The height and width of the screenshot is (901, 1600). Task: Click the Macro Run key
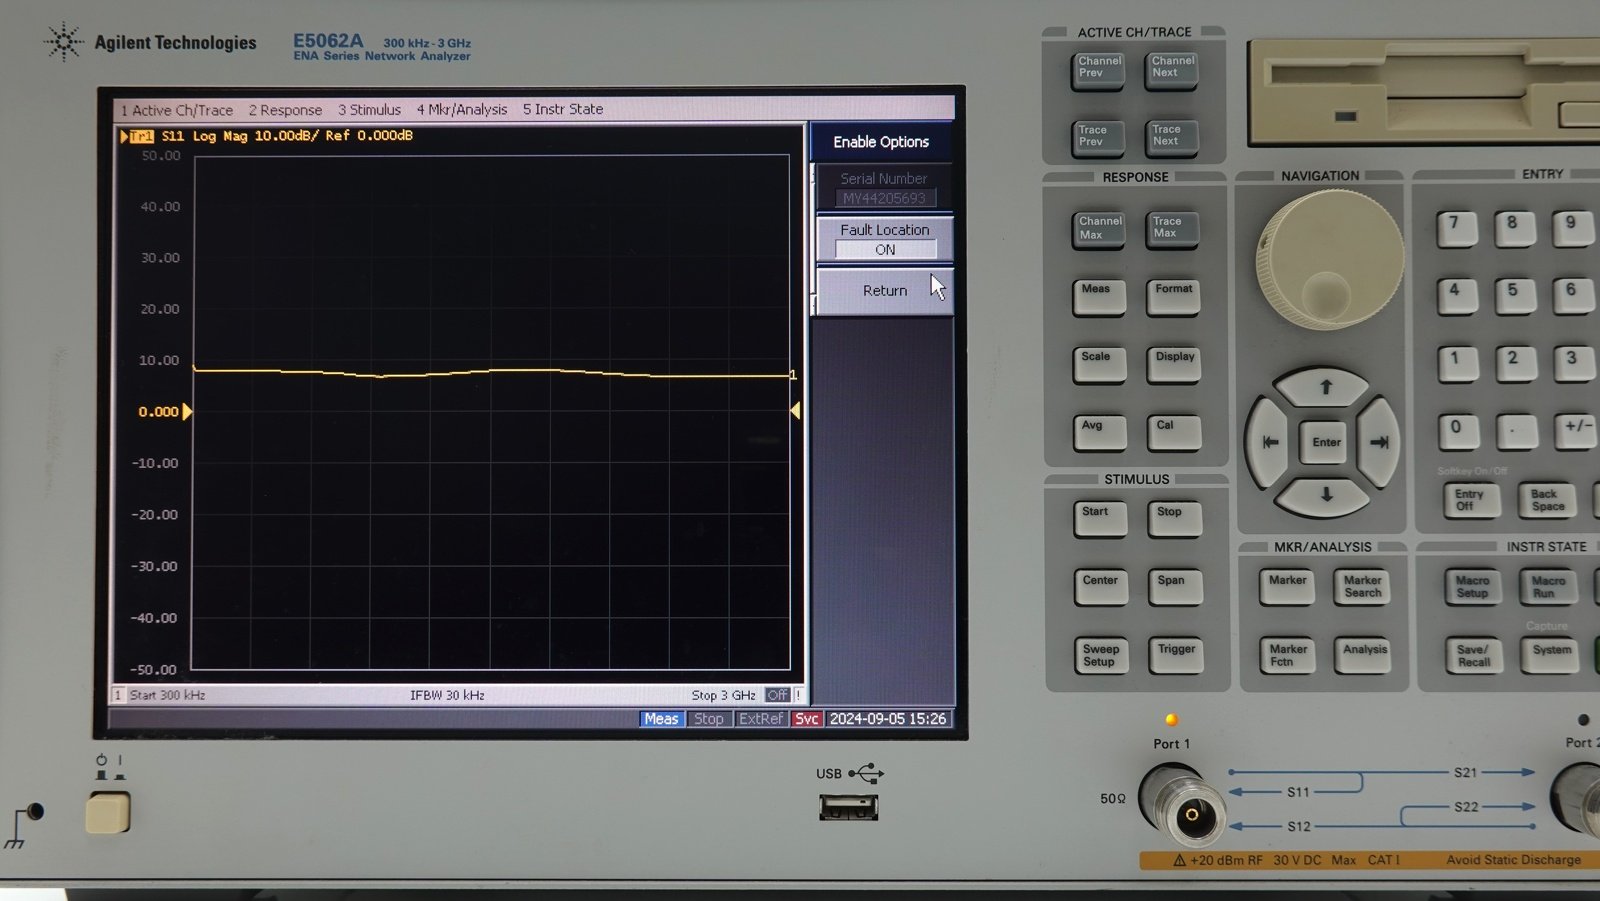(1548, 588)
